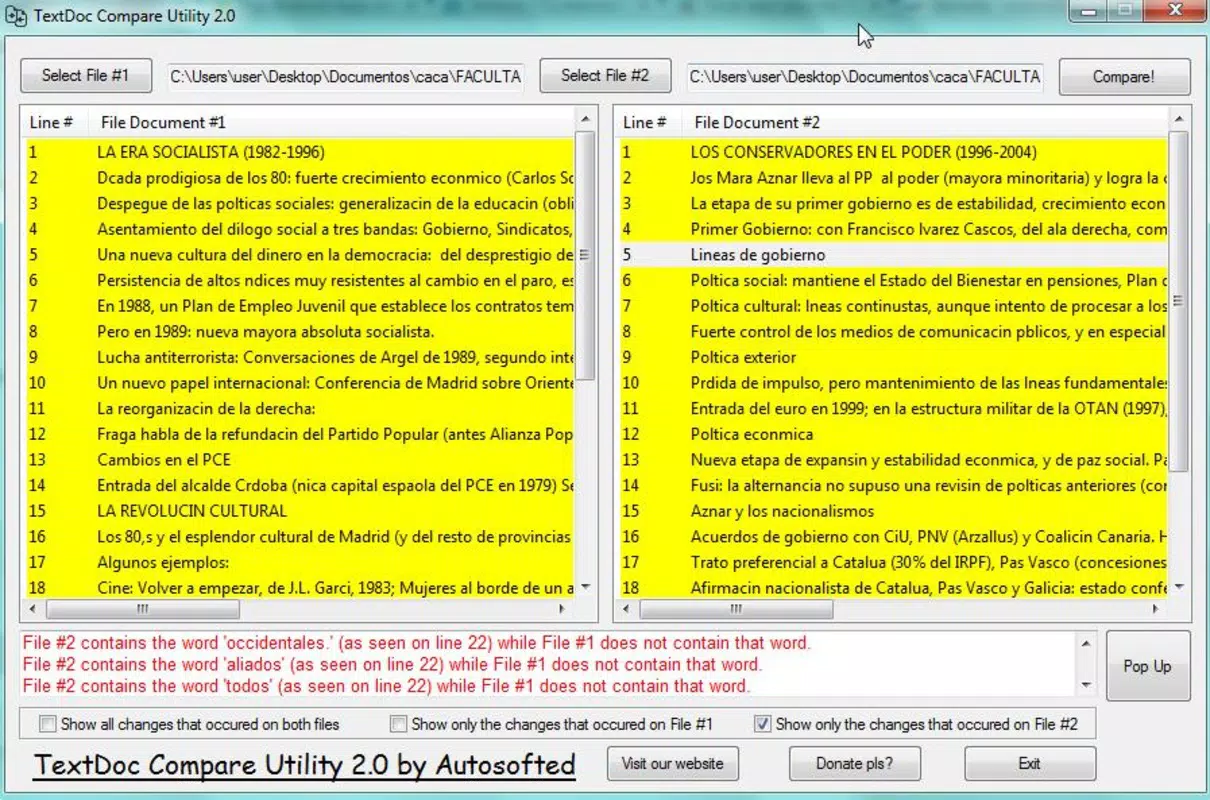Screen dimensions: 1210x800
Task: Click File #2 list scroll up arrow
Action: point(1179,119)
